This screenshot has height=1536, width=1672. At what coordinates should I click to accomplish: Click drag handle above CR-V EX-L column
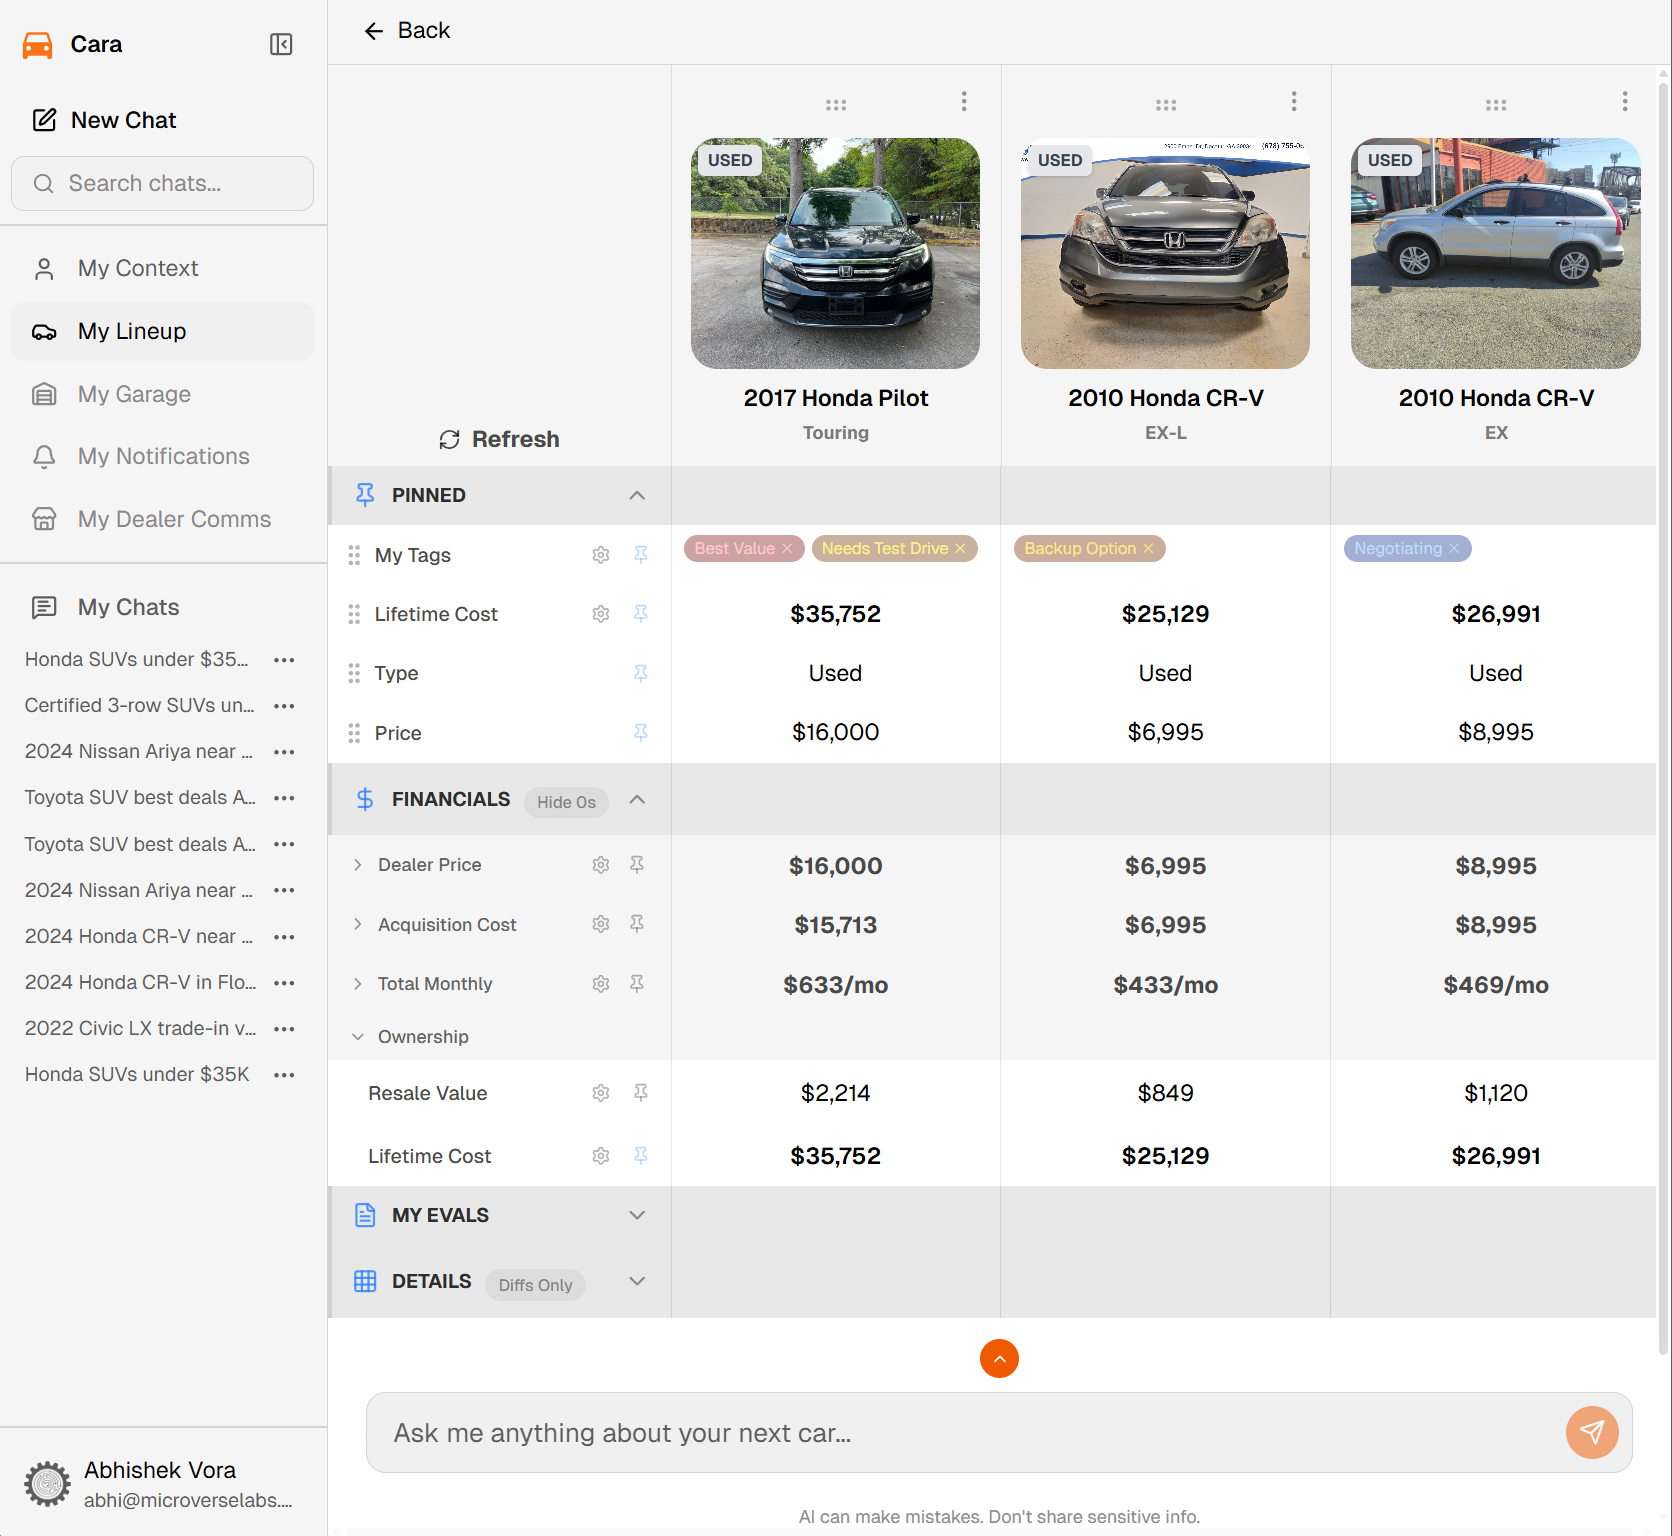(x=1166, y=105)
